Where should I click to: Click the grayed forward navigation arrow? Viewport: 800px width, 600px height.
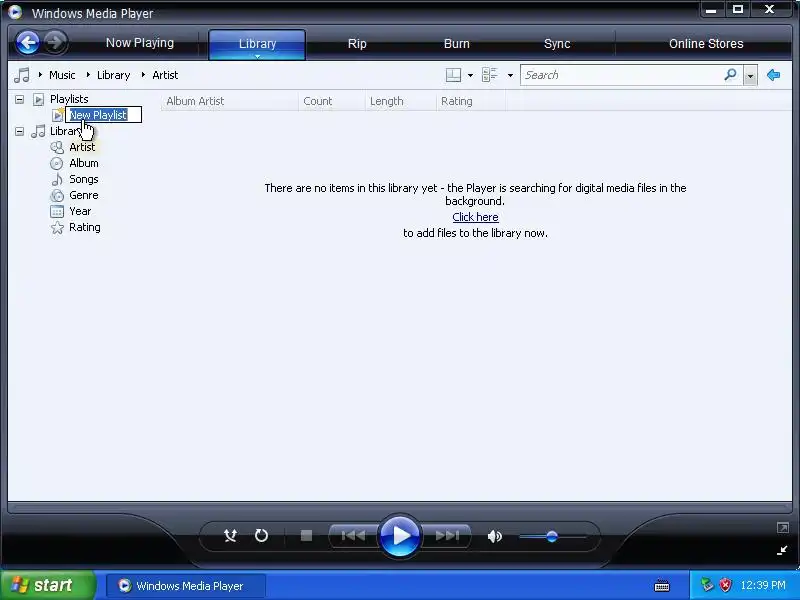[x=56, y=42]
